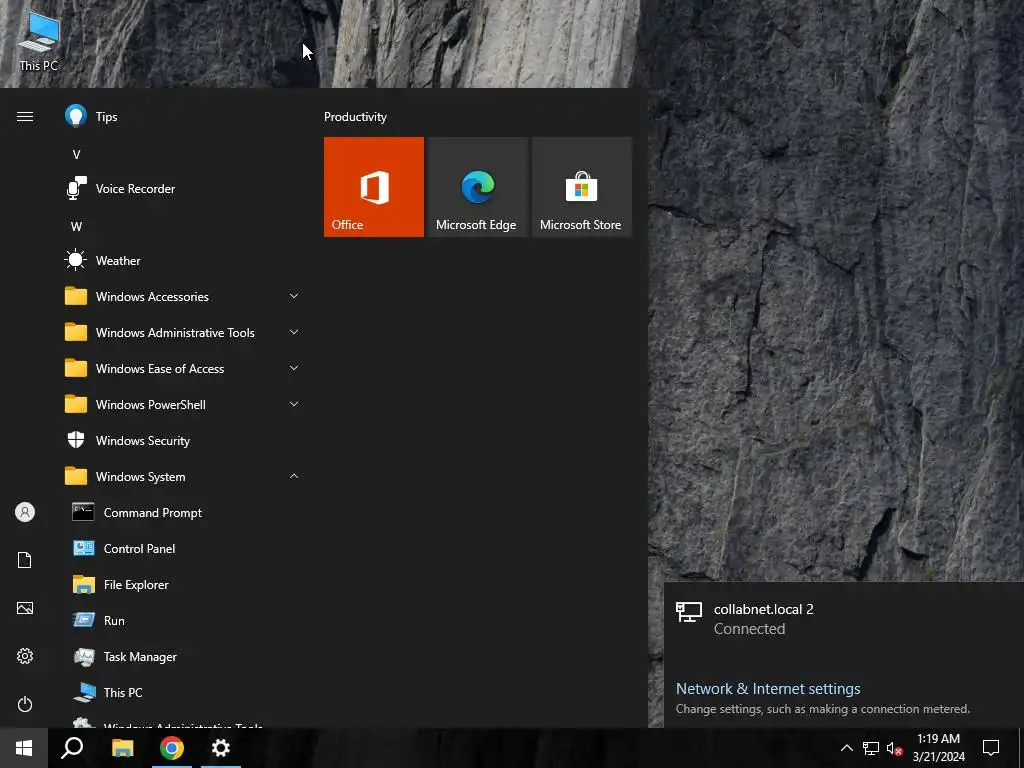The image size is (1024, 768).
Task: Click the Productivity group heading
Action: pos(355,117)
